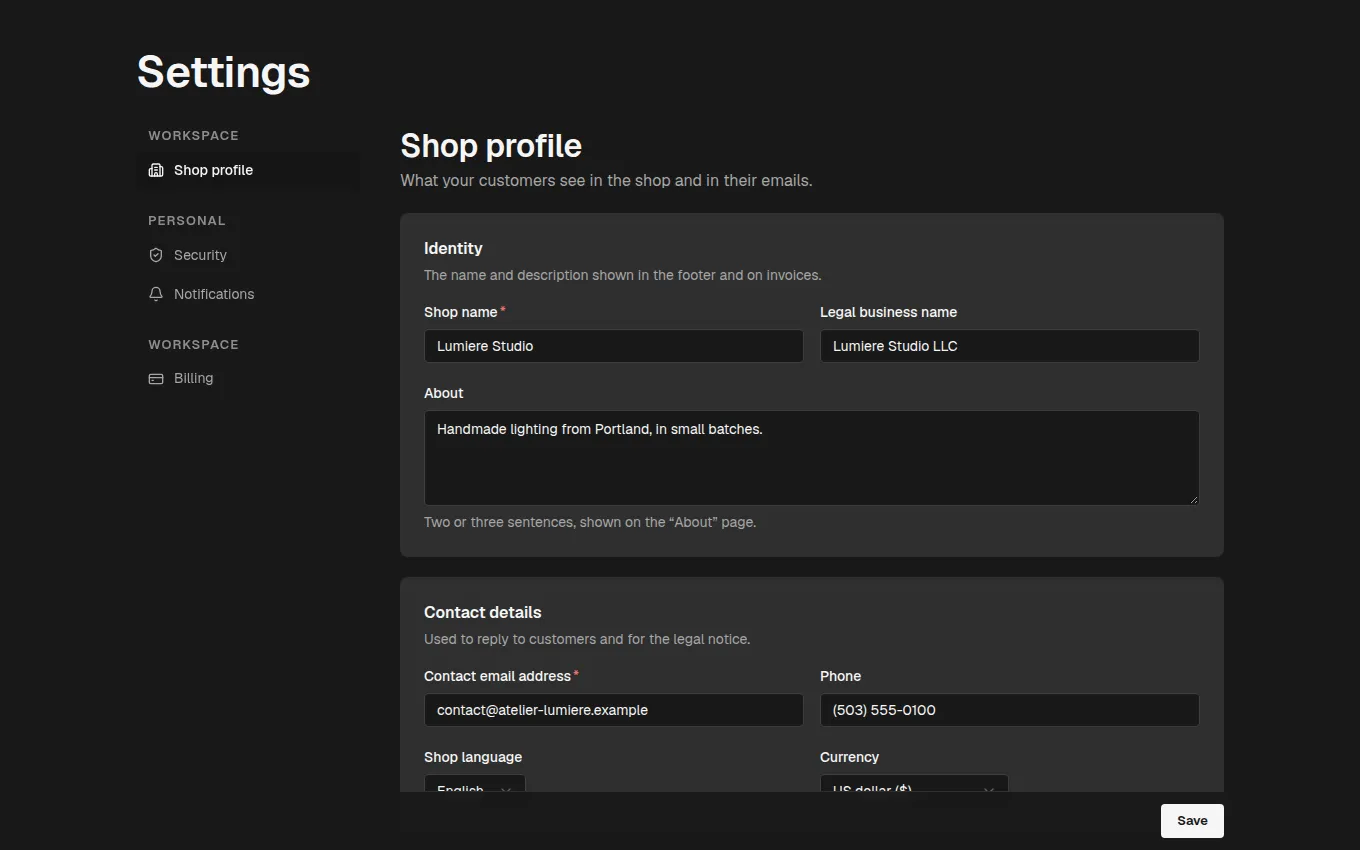Click into the Legal business name field

(1010, 346)
